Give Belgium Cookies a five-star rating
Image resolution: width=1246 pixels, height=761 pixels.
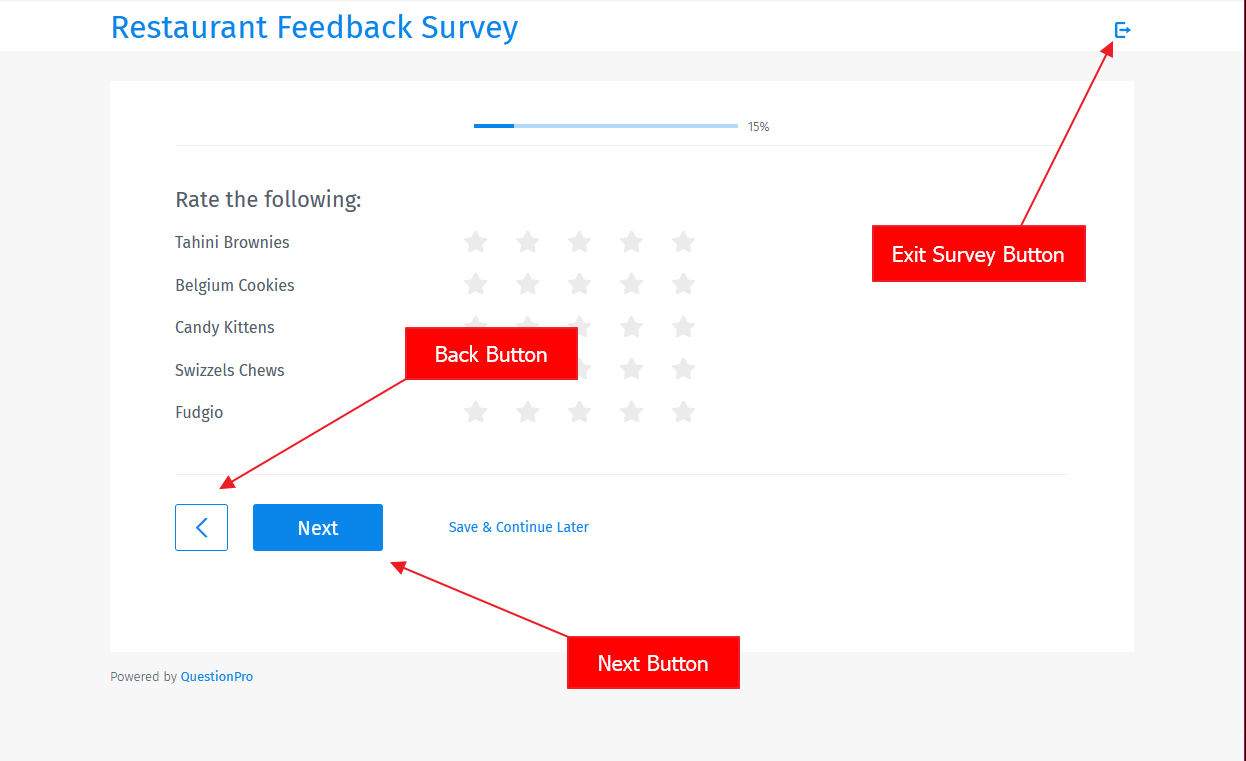[x=683, y=284]
